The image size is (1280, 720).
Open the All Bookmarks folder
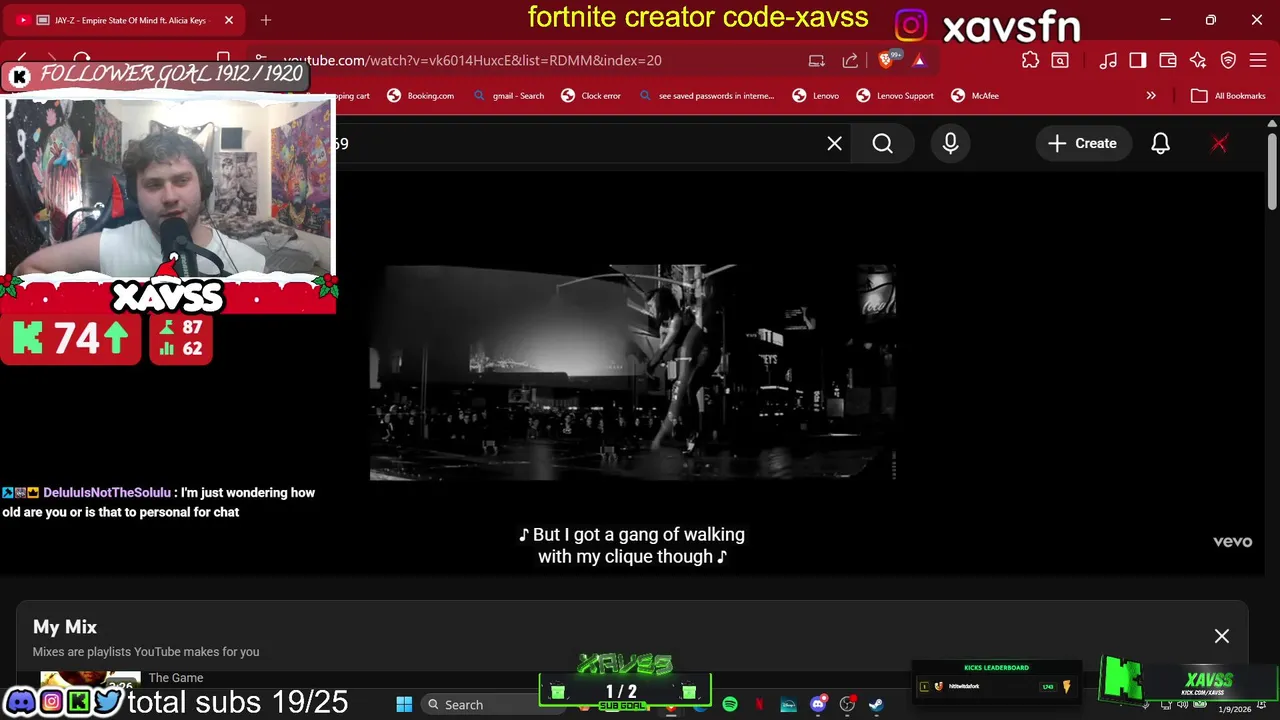1228,96
